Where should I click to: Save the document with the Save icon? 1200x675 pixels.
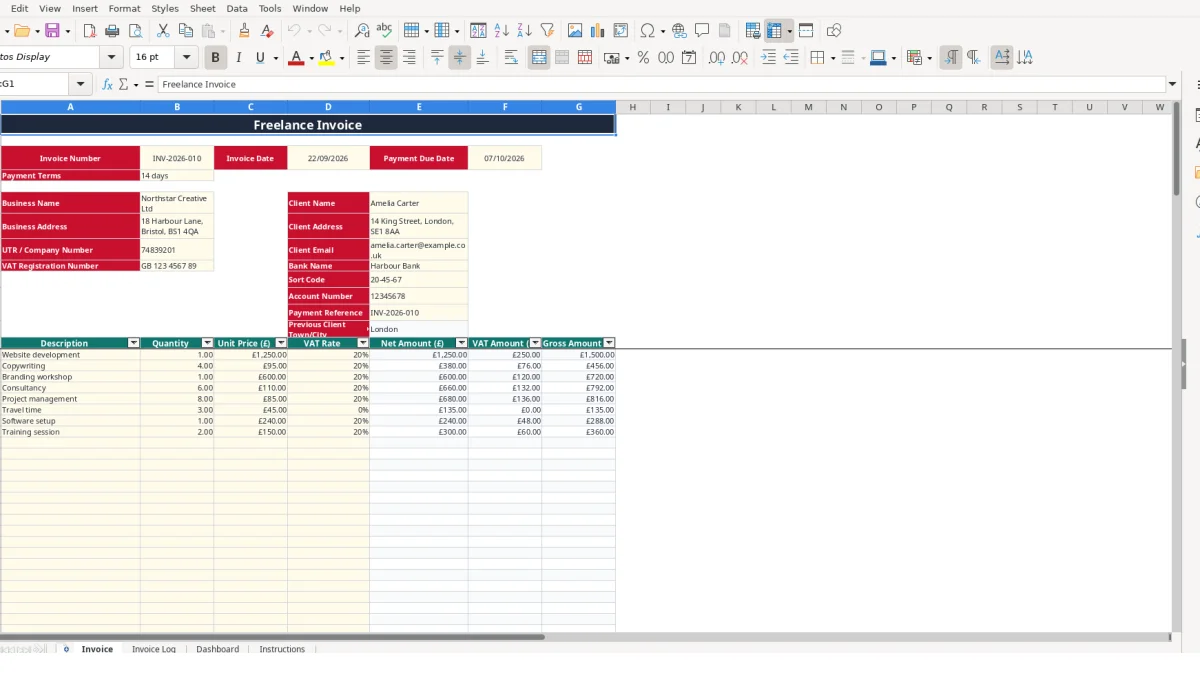52,31
